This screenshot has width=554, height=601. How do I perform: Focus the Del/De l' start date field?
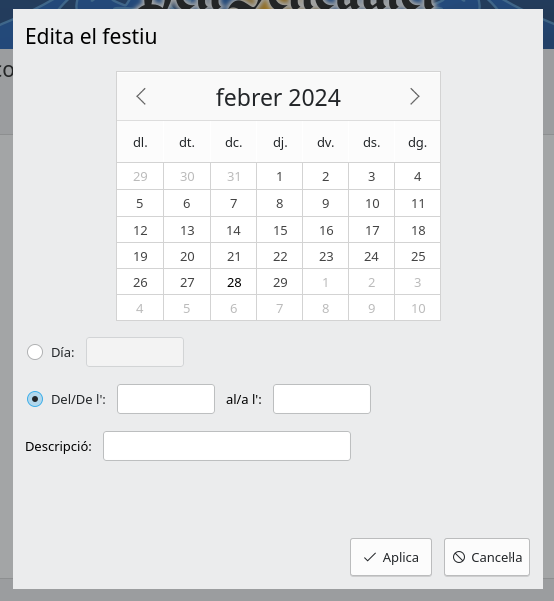[x=166, y=399]
